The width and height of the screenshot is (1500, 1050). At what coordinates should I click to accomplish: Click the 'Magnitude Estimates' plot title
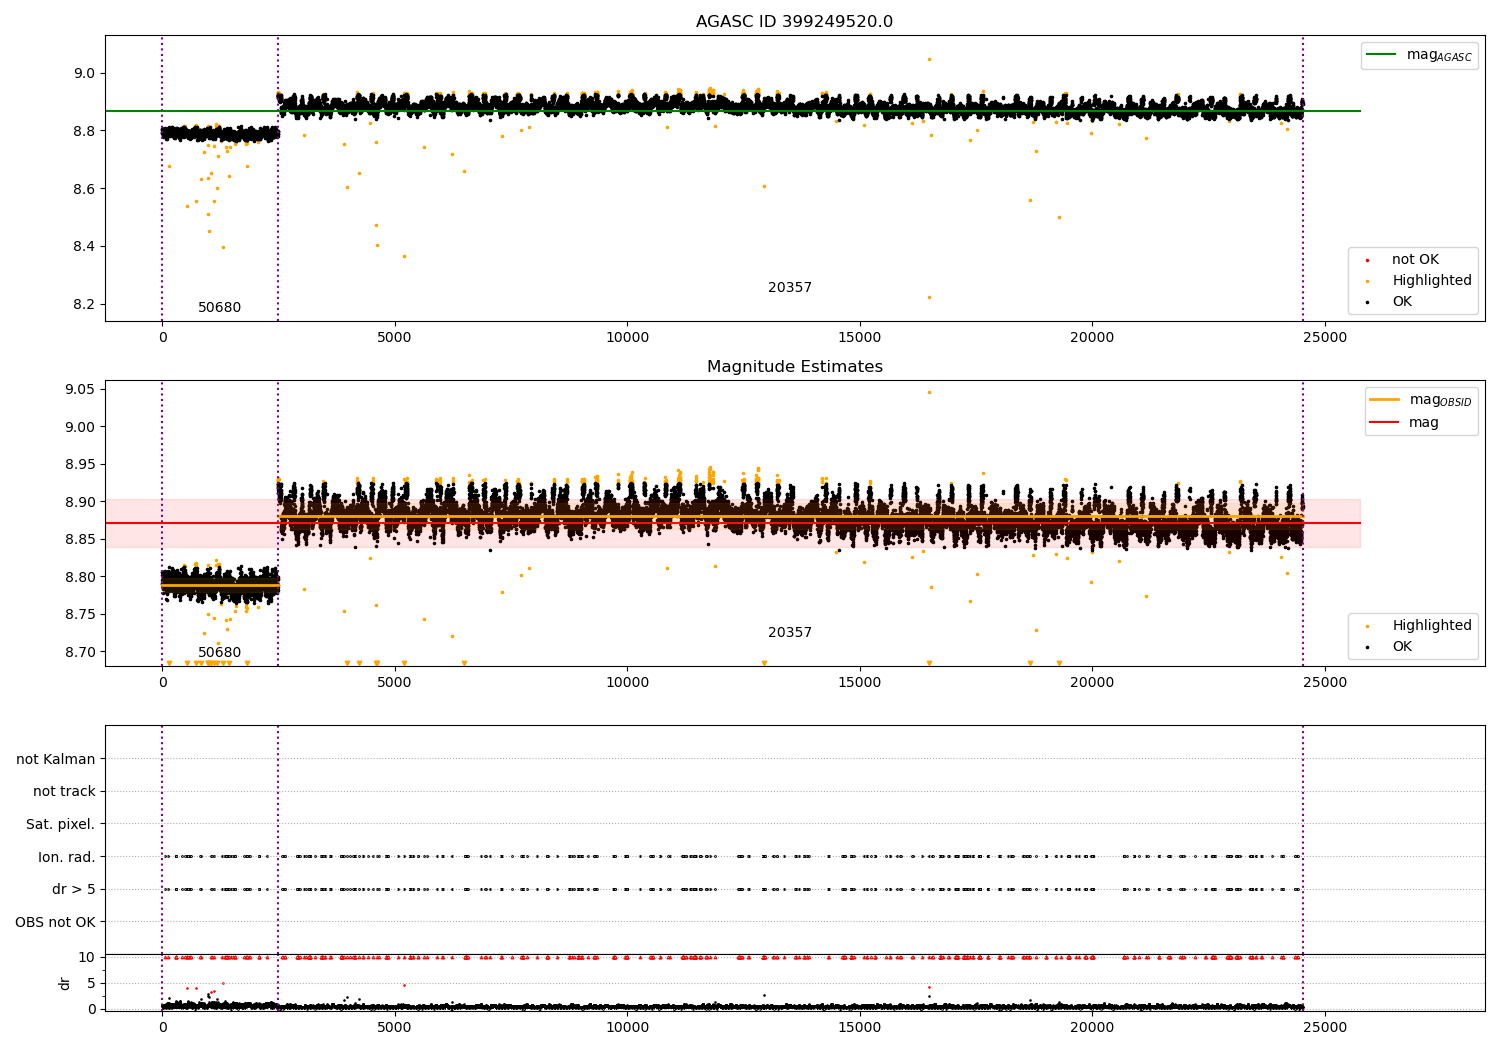[x=794, y=367]
